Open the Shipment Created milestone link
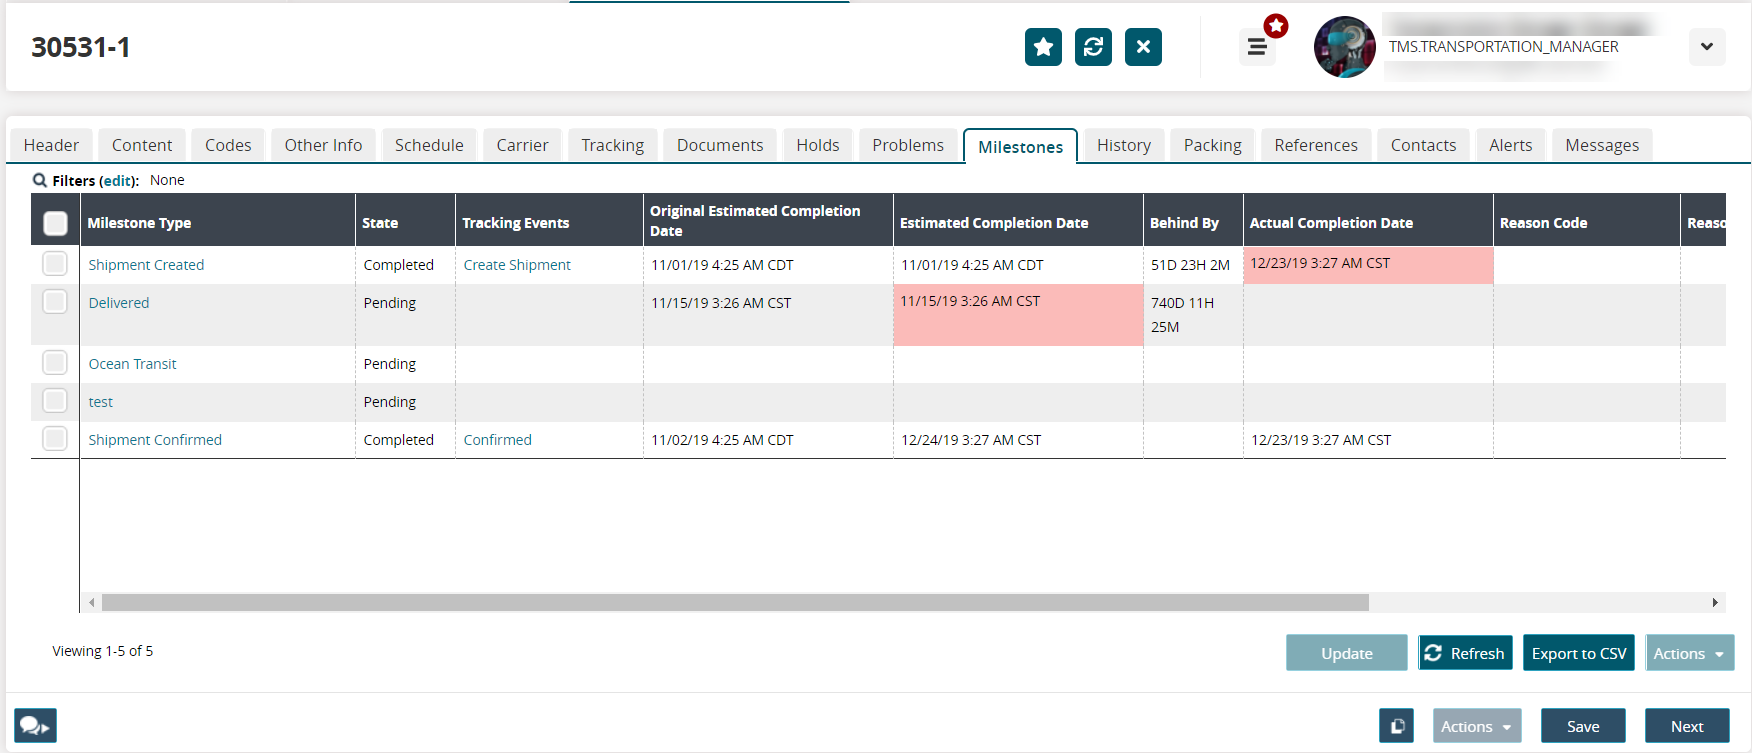Viewport: 1752px width, 753px height. pos(146,265)
